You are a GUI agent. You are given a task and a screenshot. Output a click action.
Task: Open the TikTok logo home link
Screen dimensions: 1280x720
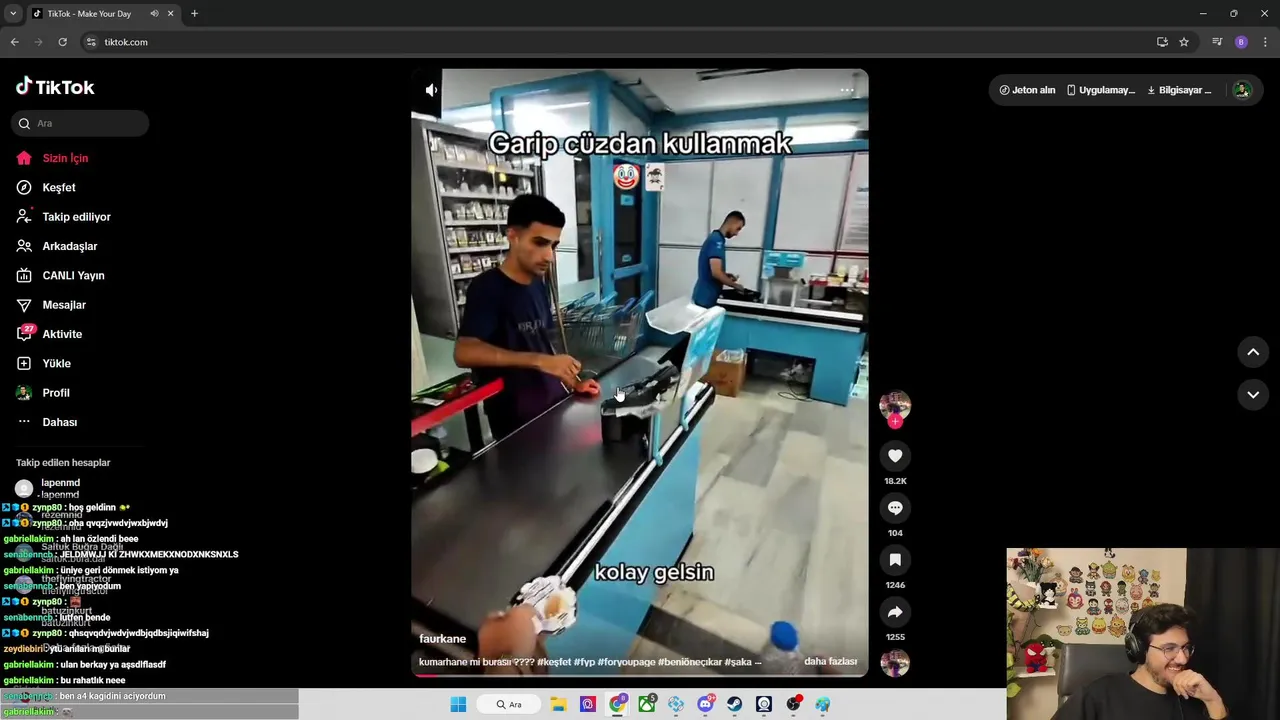coord(55,87)
